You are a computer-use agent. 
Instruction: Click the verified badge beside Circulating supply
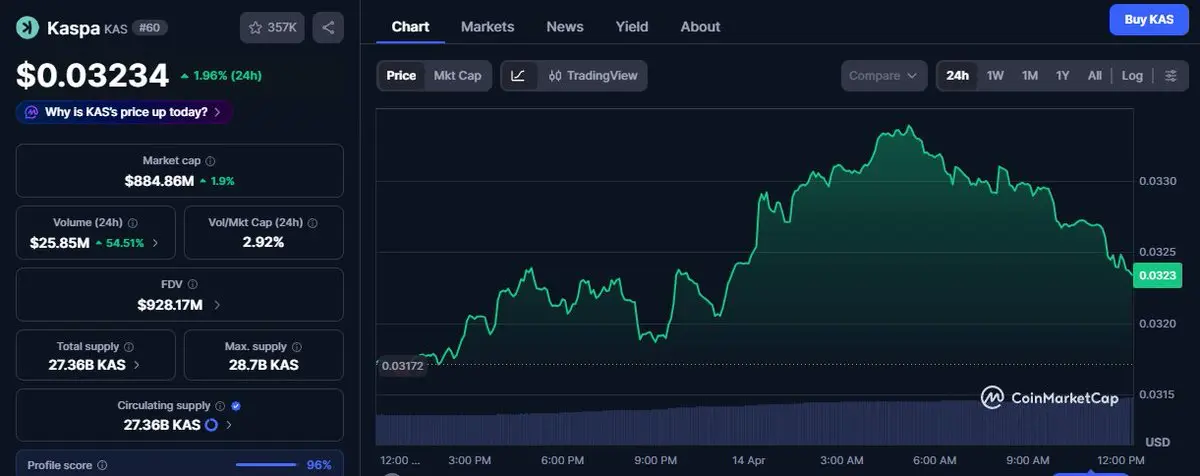tap(236, 406)
